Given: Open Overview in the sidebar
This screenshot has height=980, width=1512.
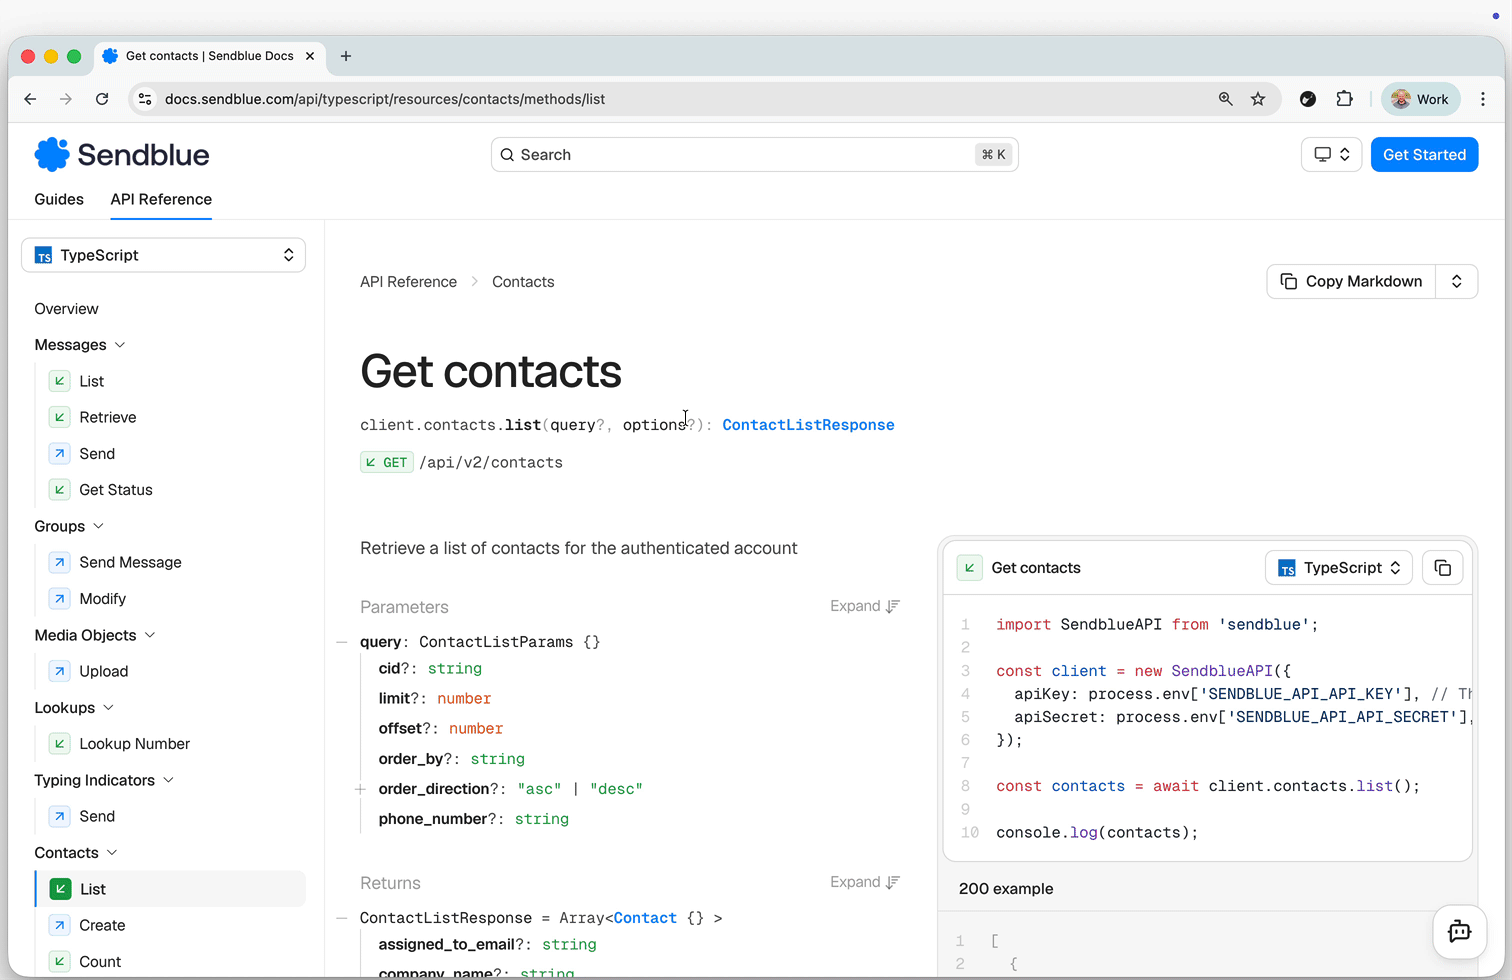Looking at the screenshot, I should [66, 309].
